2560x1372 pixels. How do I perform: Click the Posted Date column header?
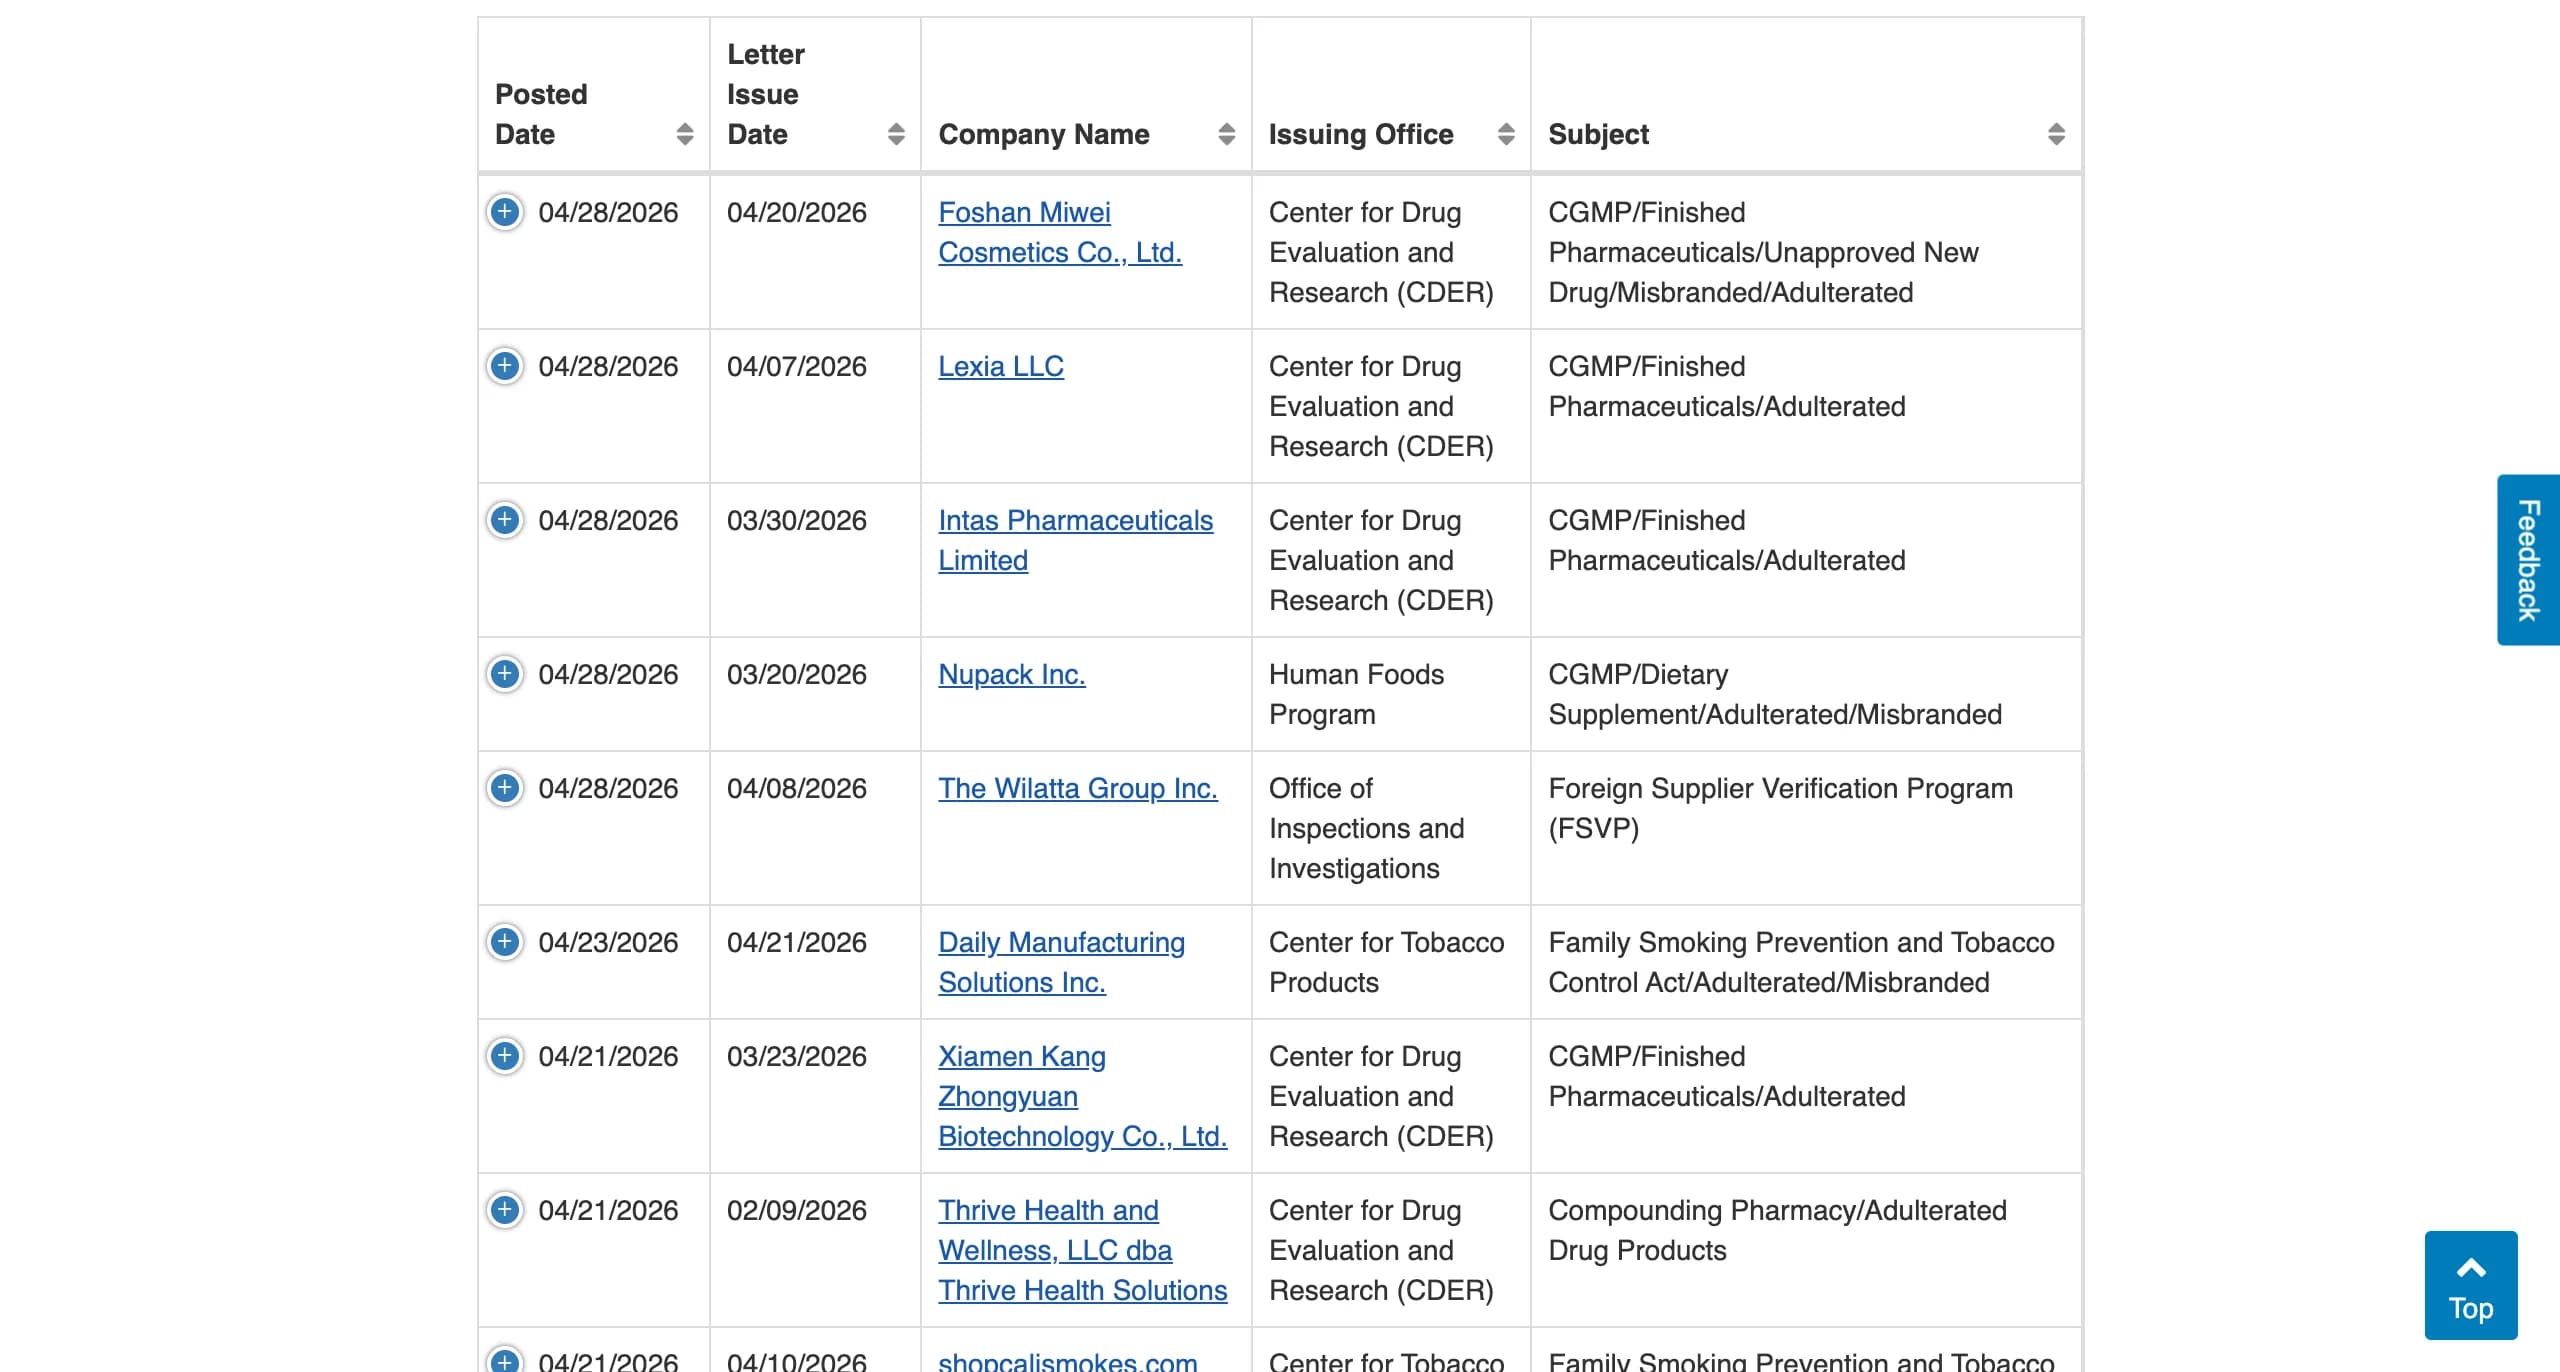click(x=594, y=94)
